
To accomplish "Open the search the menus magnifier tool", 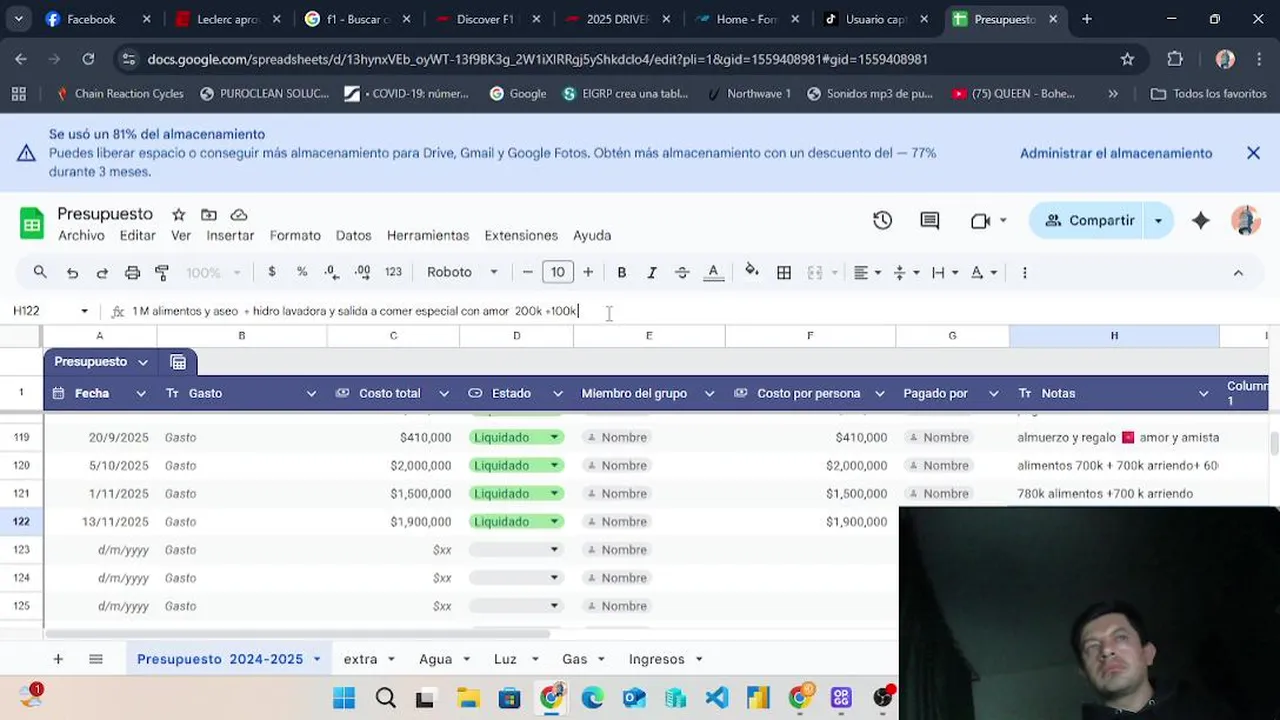I will 40,272.
